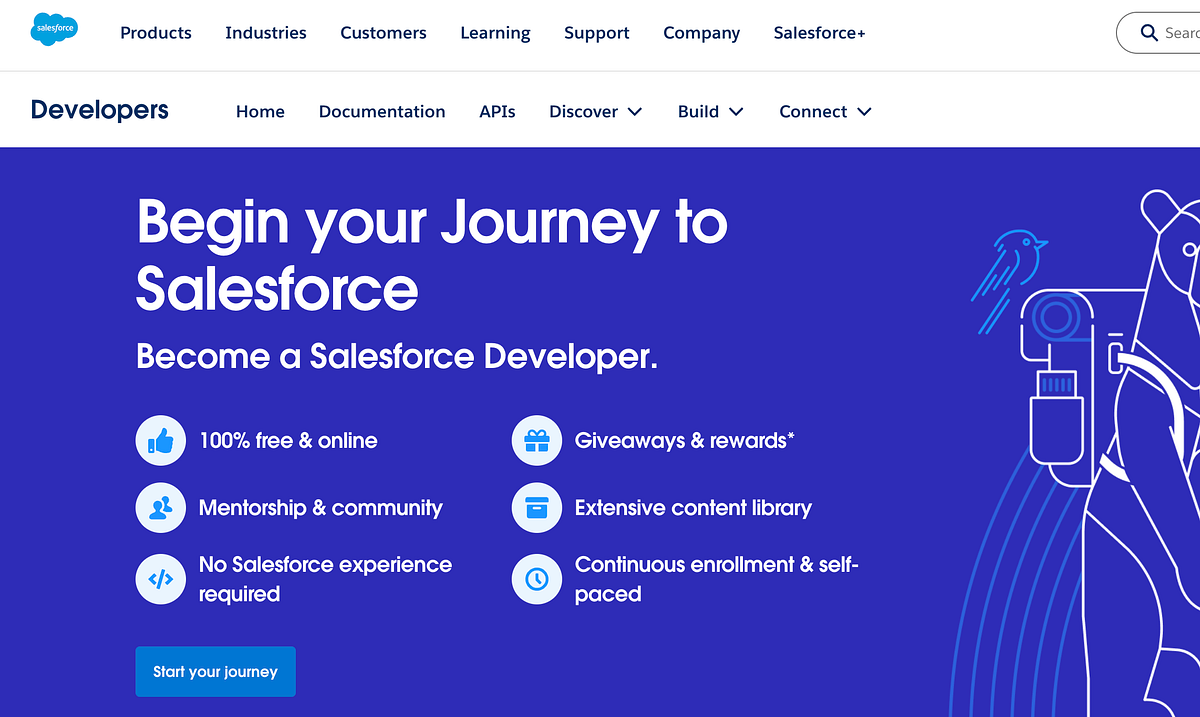Open search using the magnifying glass icon
This screenshot has height=717, width=1200.
click(x=1148, y=32)
